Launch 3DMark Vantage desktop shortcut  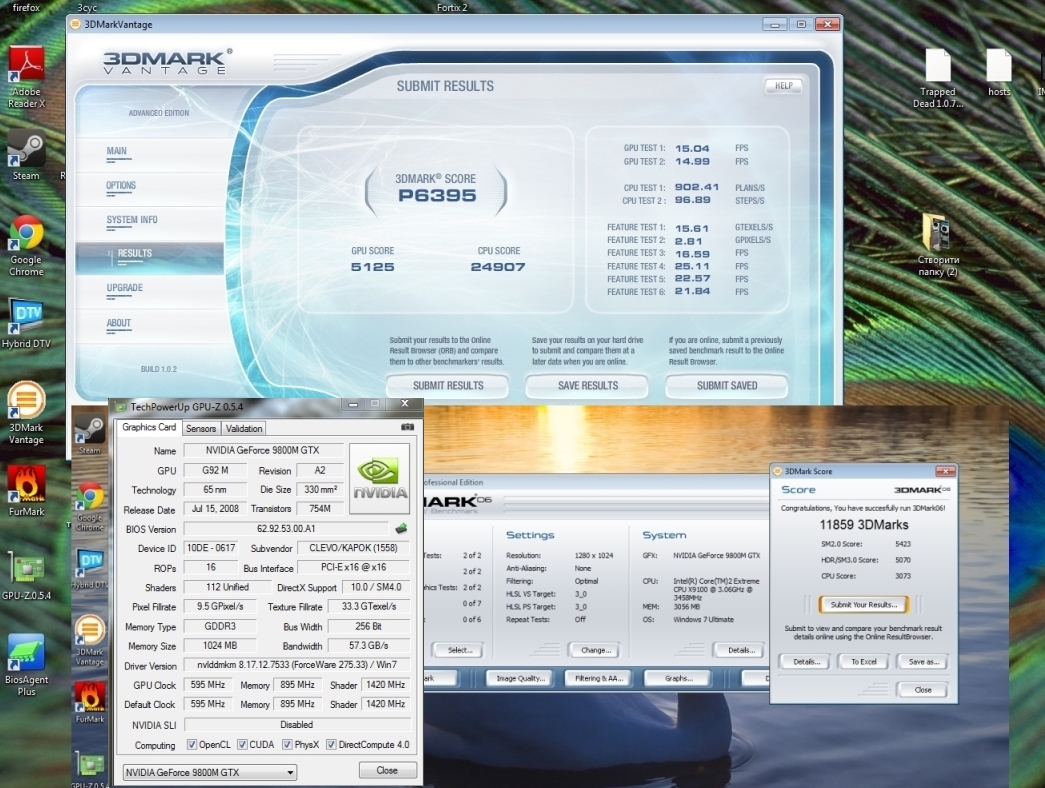tap(26, 413)
